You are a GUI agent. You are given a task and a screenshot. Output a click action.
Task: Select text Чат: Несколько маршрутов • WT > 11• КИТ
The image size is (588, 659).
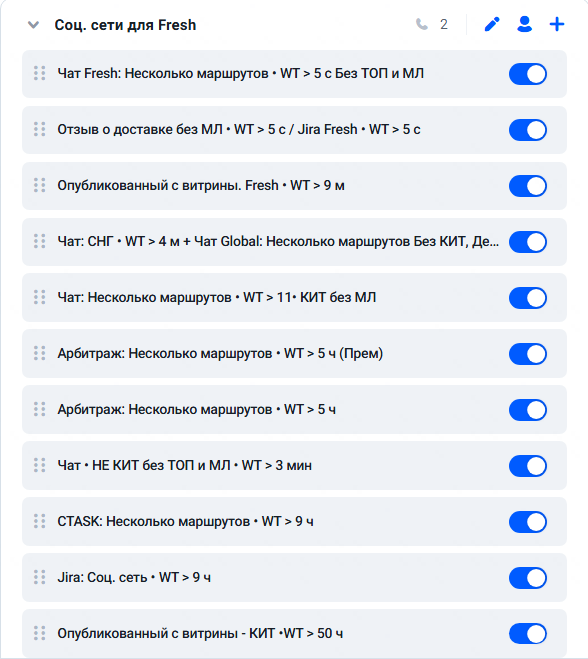click(192, 297)
